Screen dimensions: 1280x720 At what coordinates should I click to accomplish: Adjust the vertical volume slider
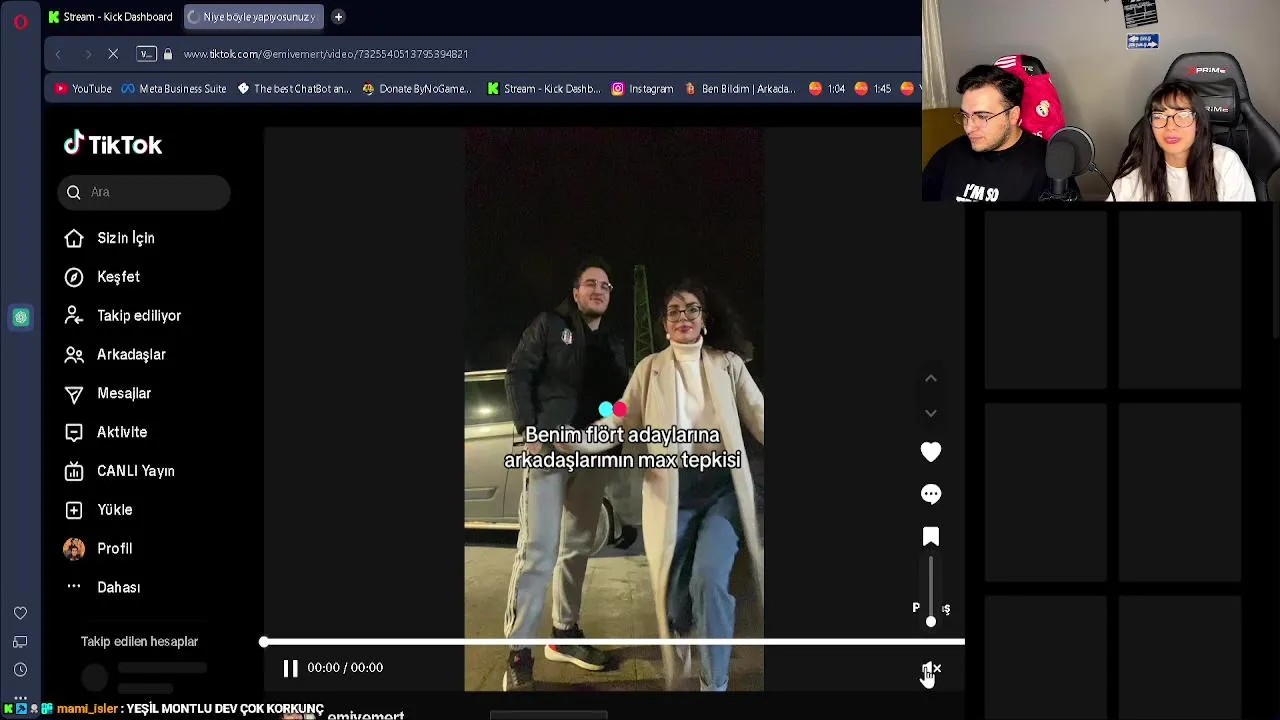click(x=931, y=590)
